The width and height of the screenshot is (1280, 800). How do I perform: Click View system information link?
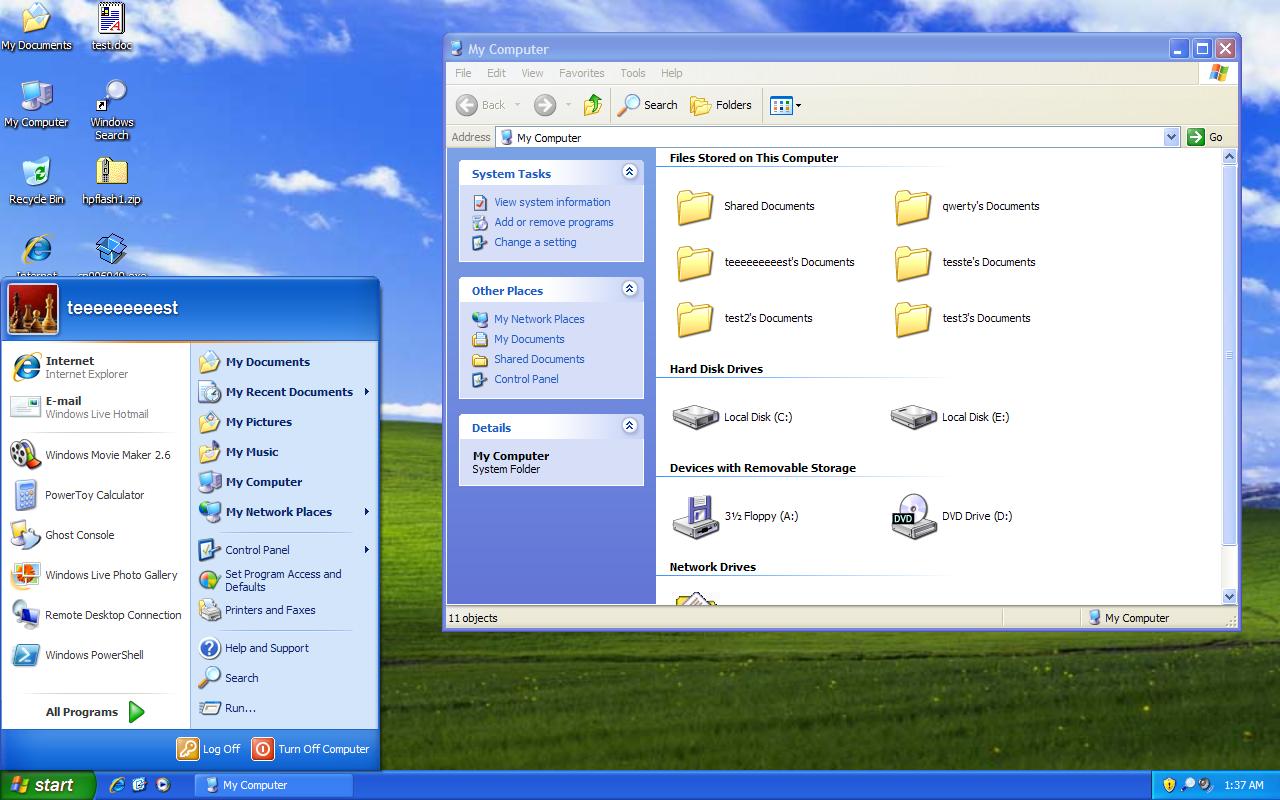click(x=552, y=202)
